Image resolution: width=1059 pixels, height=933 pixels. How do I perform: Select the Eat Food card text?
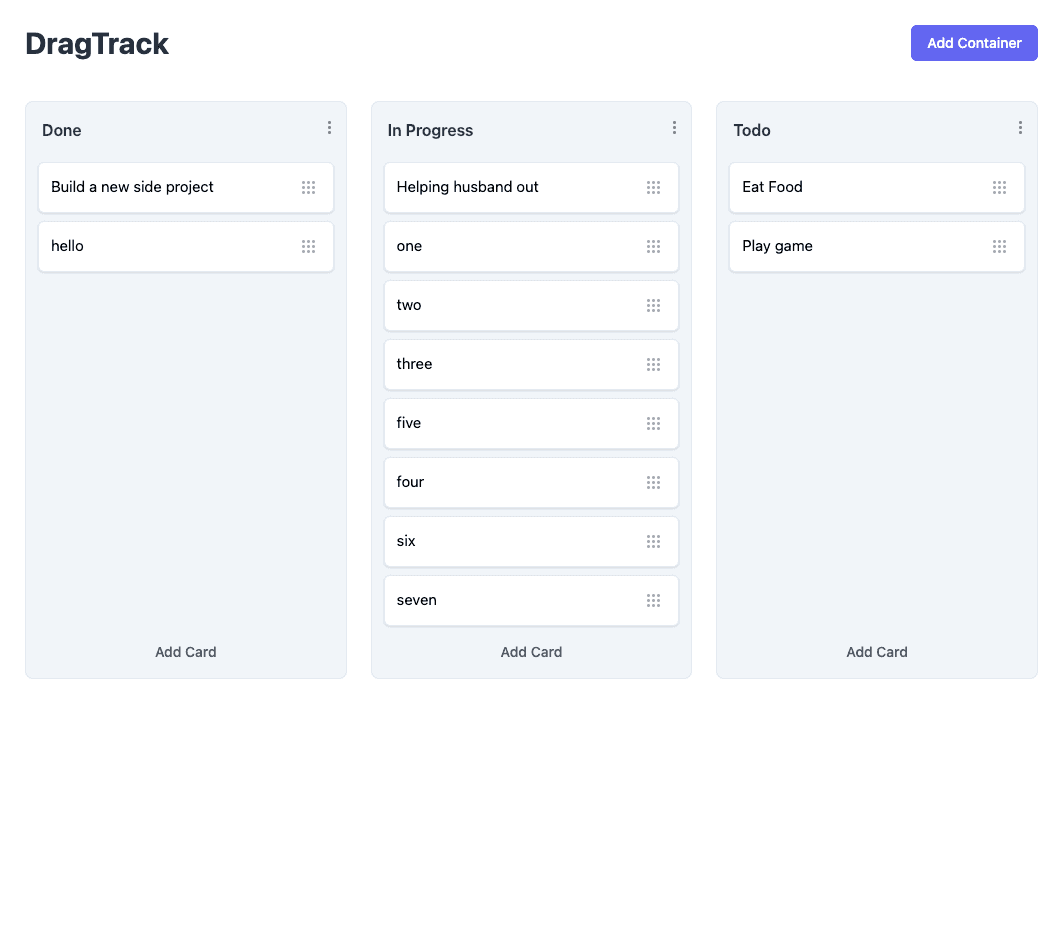click(x=773, y=187)
